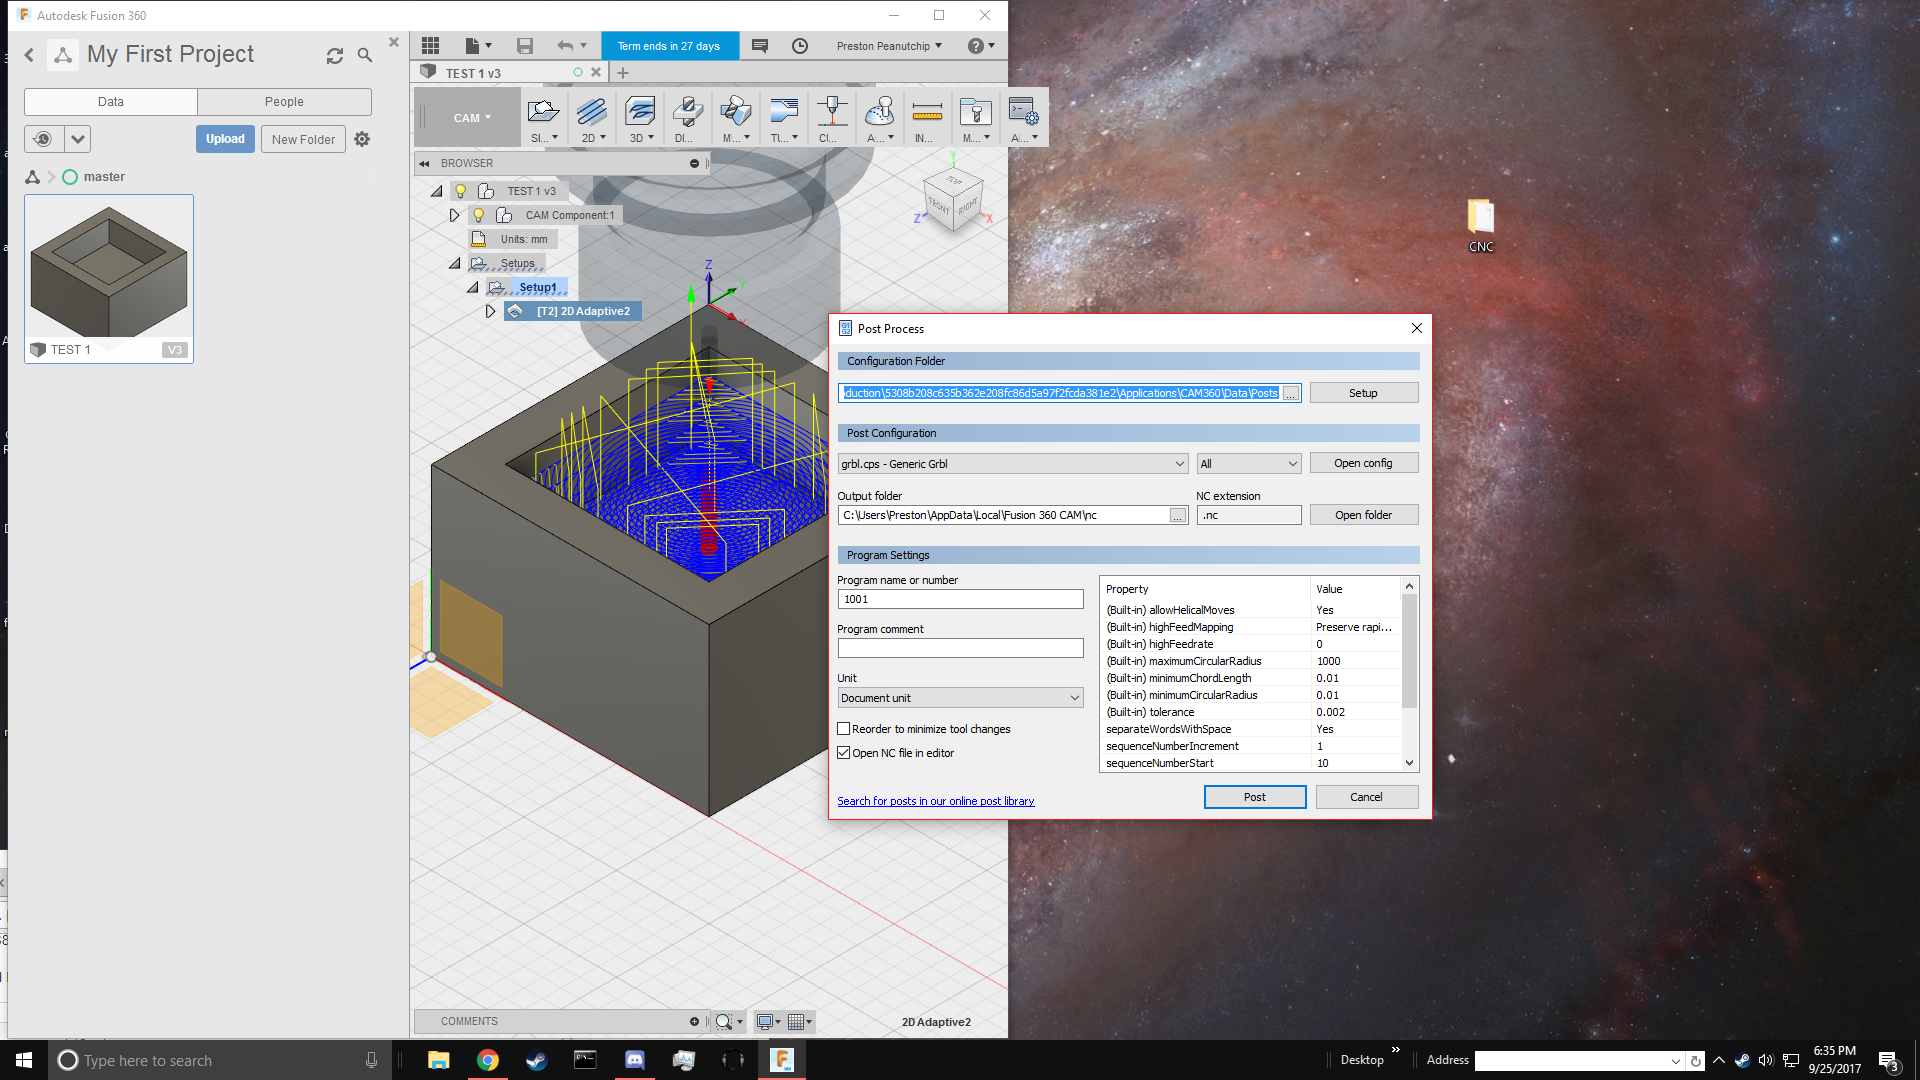Toggle the TEST 1 v3 lightbulb visibility
Screen dimensions: 1920x1080
coord(461,191)
